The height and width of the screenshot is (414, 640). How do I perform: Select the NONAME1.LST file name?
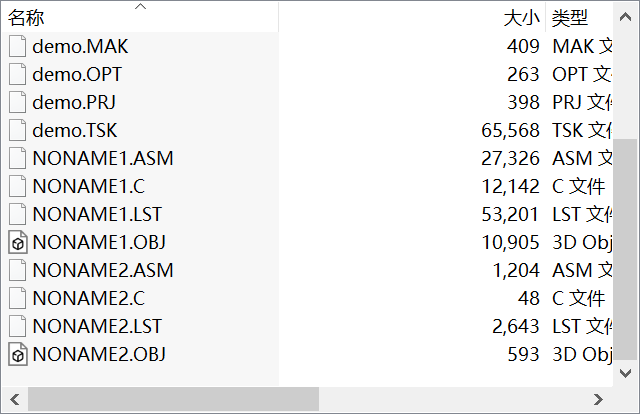[97, 214]
